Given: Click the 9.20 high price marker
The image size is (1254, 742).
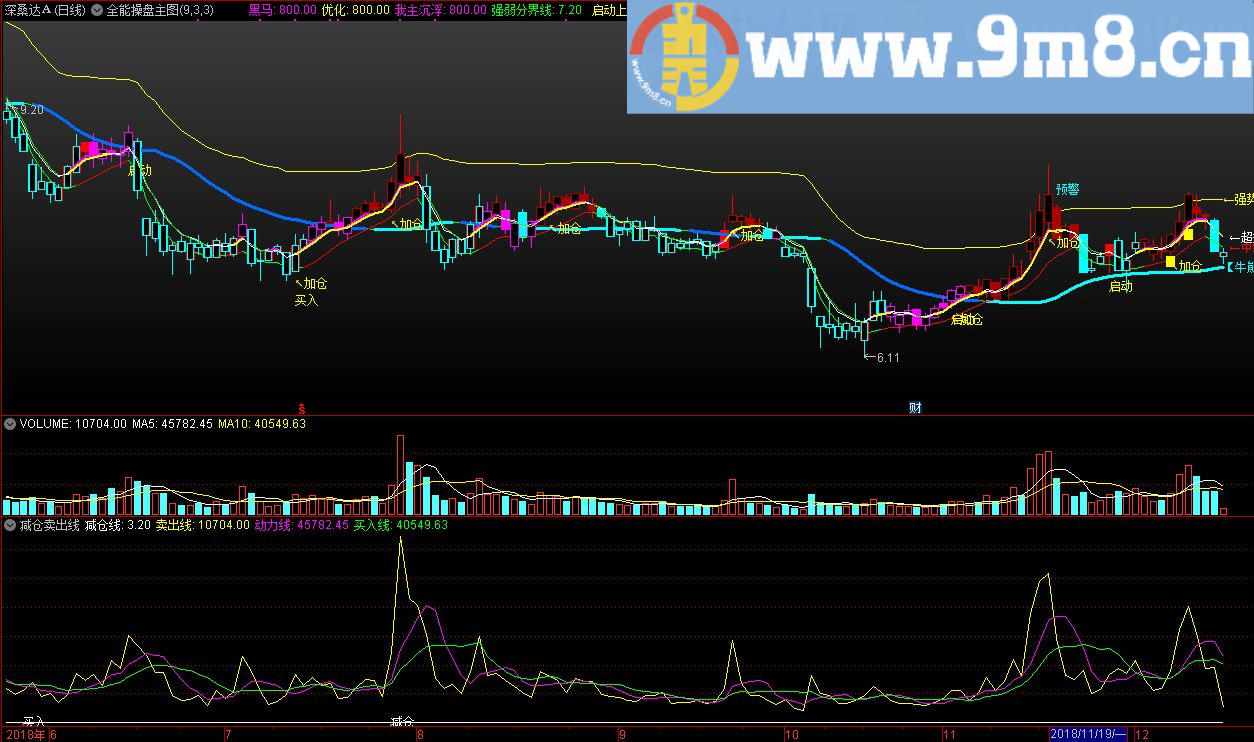Looking at the screenshot, I should coord(30,110).
